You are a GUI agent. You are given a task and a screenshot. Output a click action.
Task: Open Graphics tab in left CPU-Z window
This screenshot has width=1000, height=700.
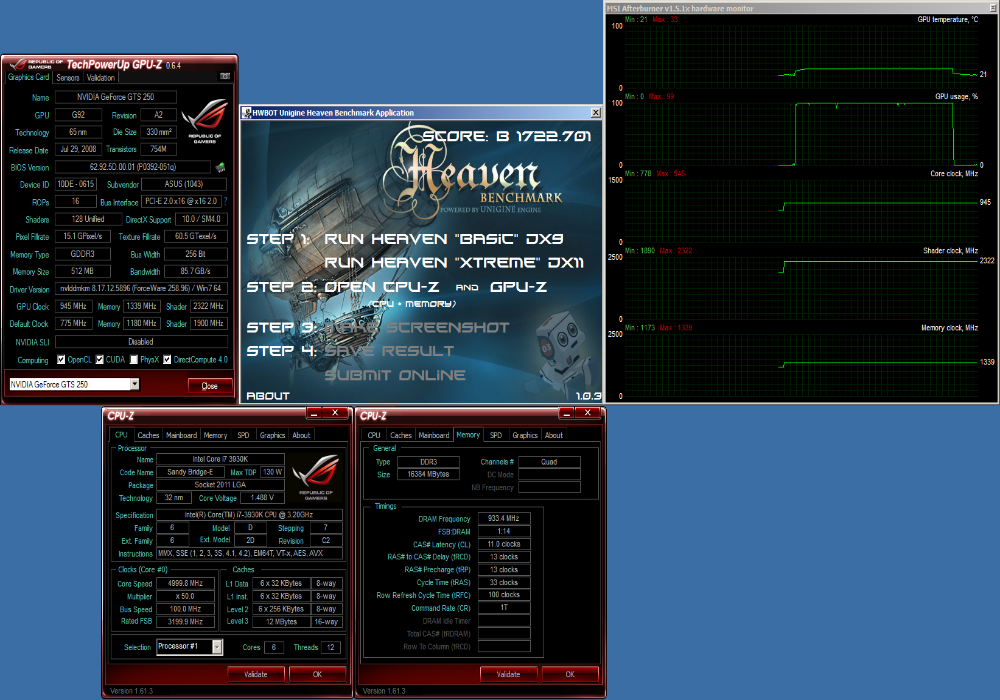(272, 435)
